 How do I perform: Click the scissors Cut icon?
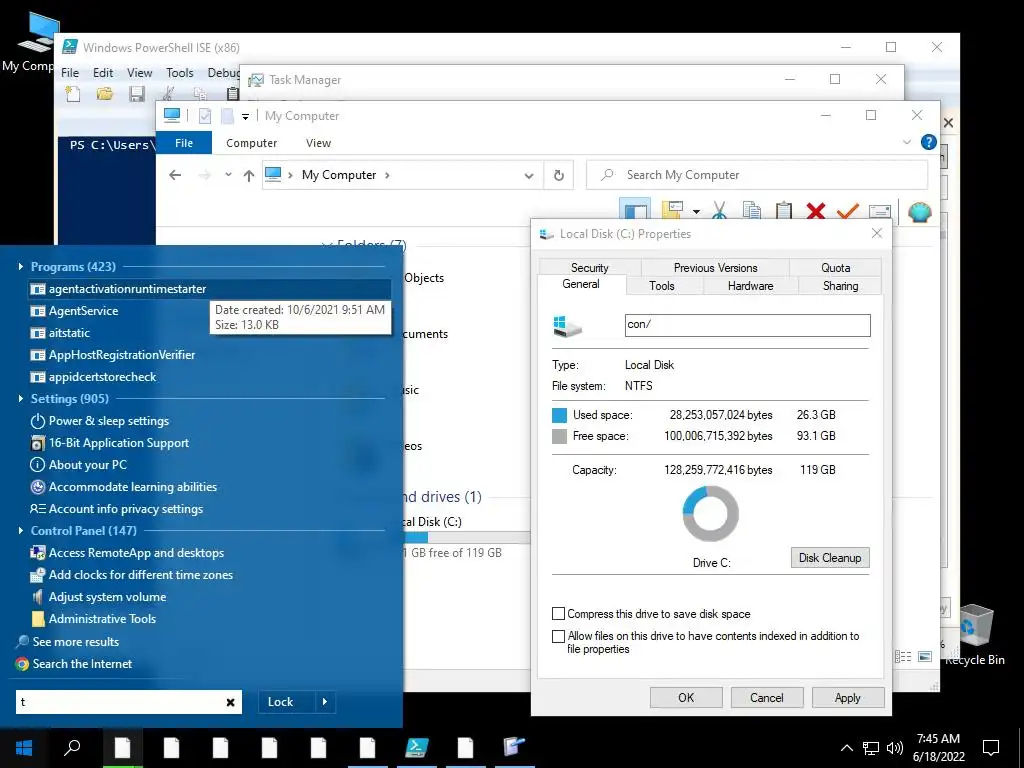pyautogui.click(x=719, y=211)
